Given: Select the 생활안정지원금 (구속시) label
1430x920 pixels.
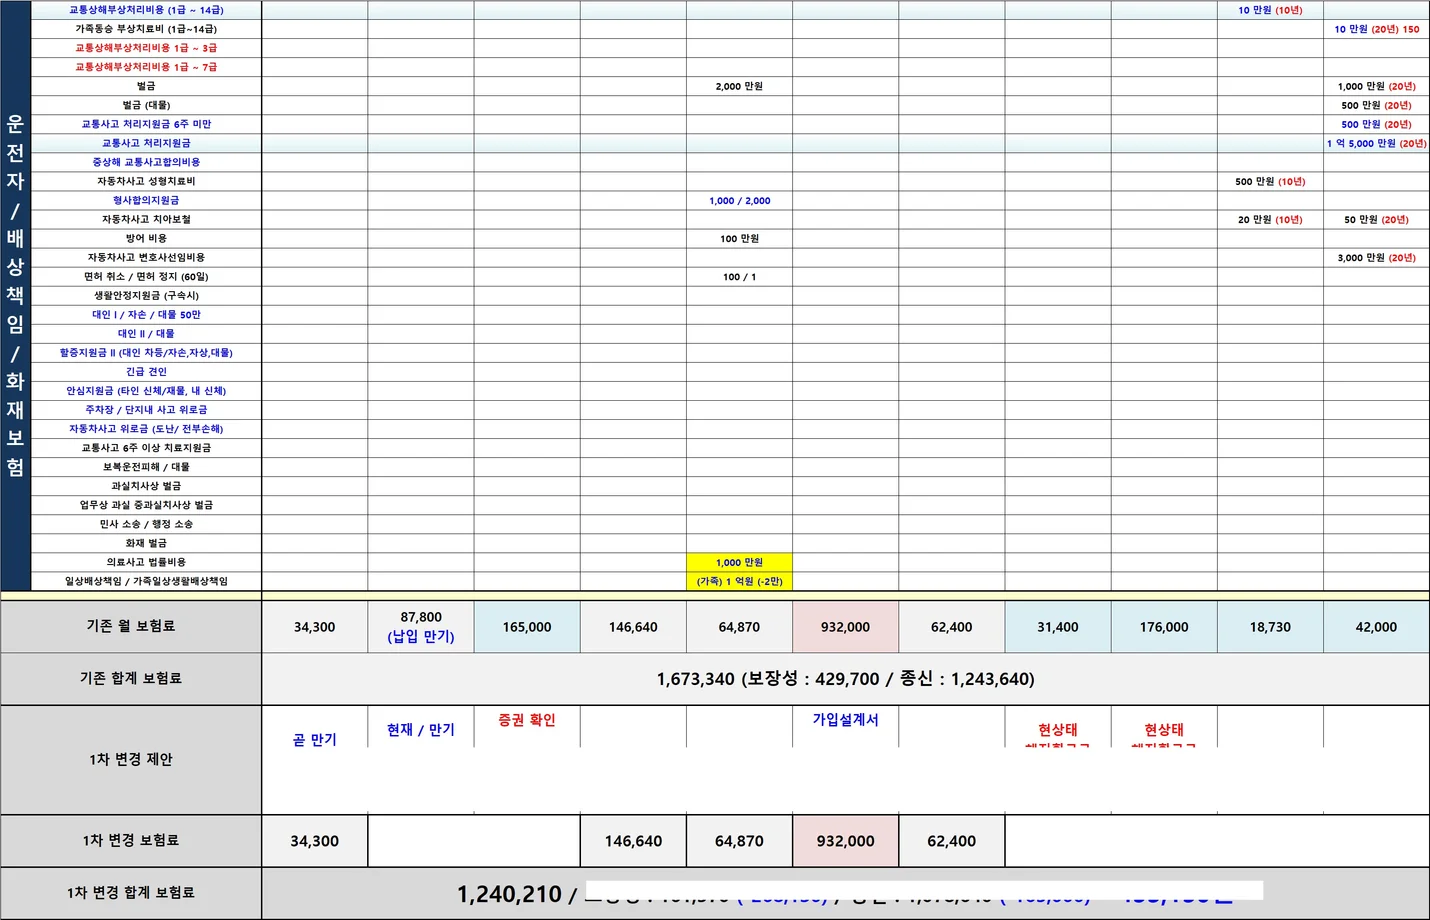Looking at the screenshot, I should (146, 295).
